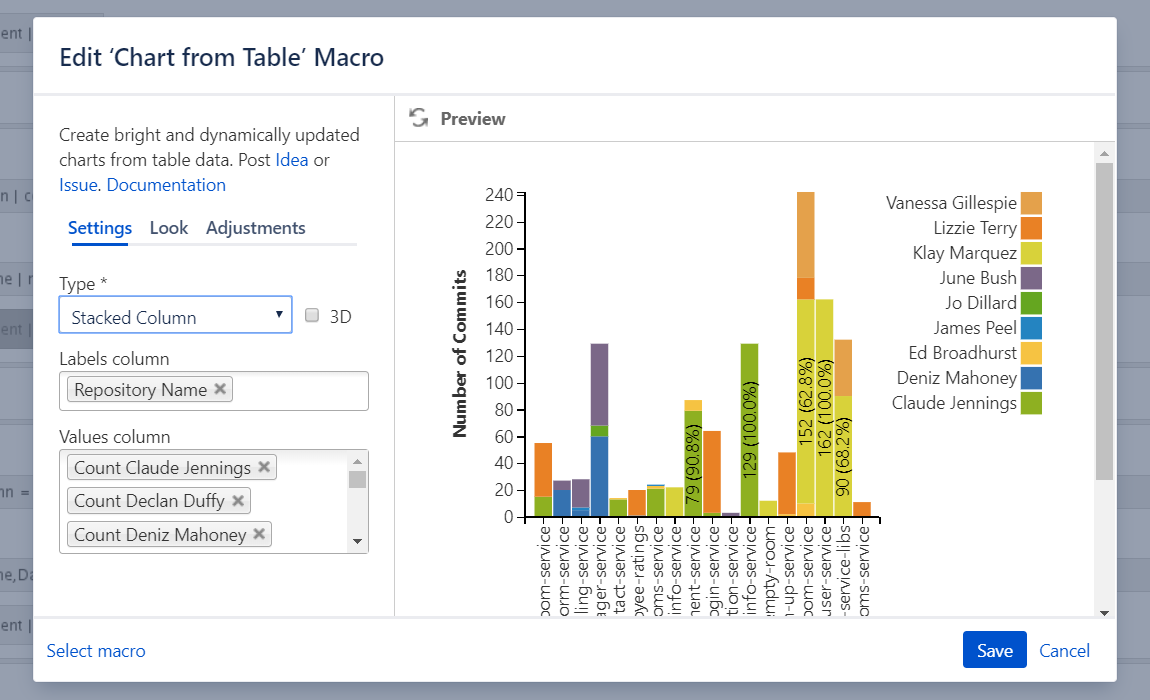Switch to the Look tab
Viewport: 1150px width, 700px height.
[169, 227]
